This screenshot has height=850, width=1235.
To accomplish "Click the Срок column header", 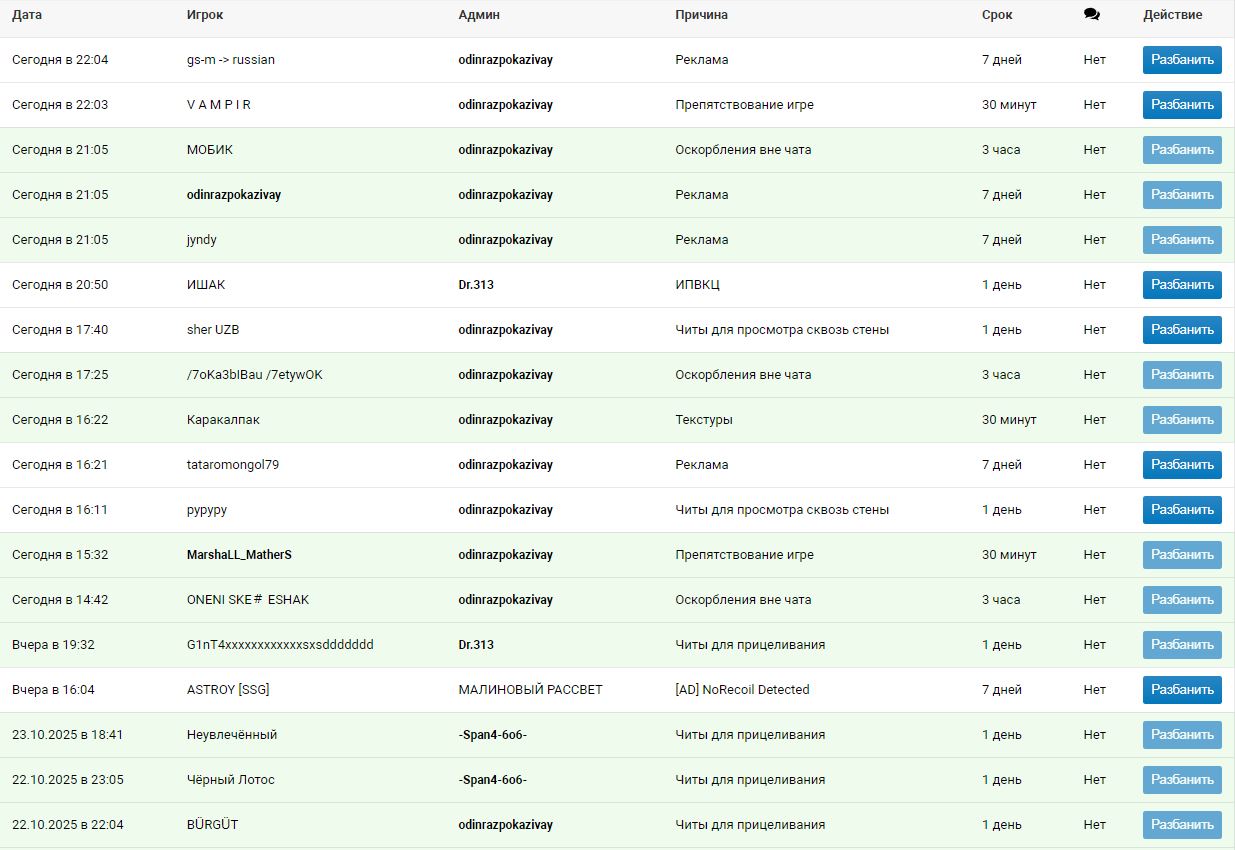I will [997, 15].
